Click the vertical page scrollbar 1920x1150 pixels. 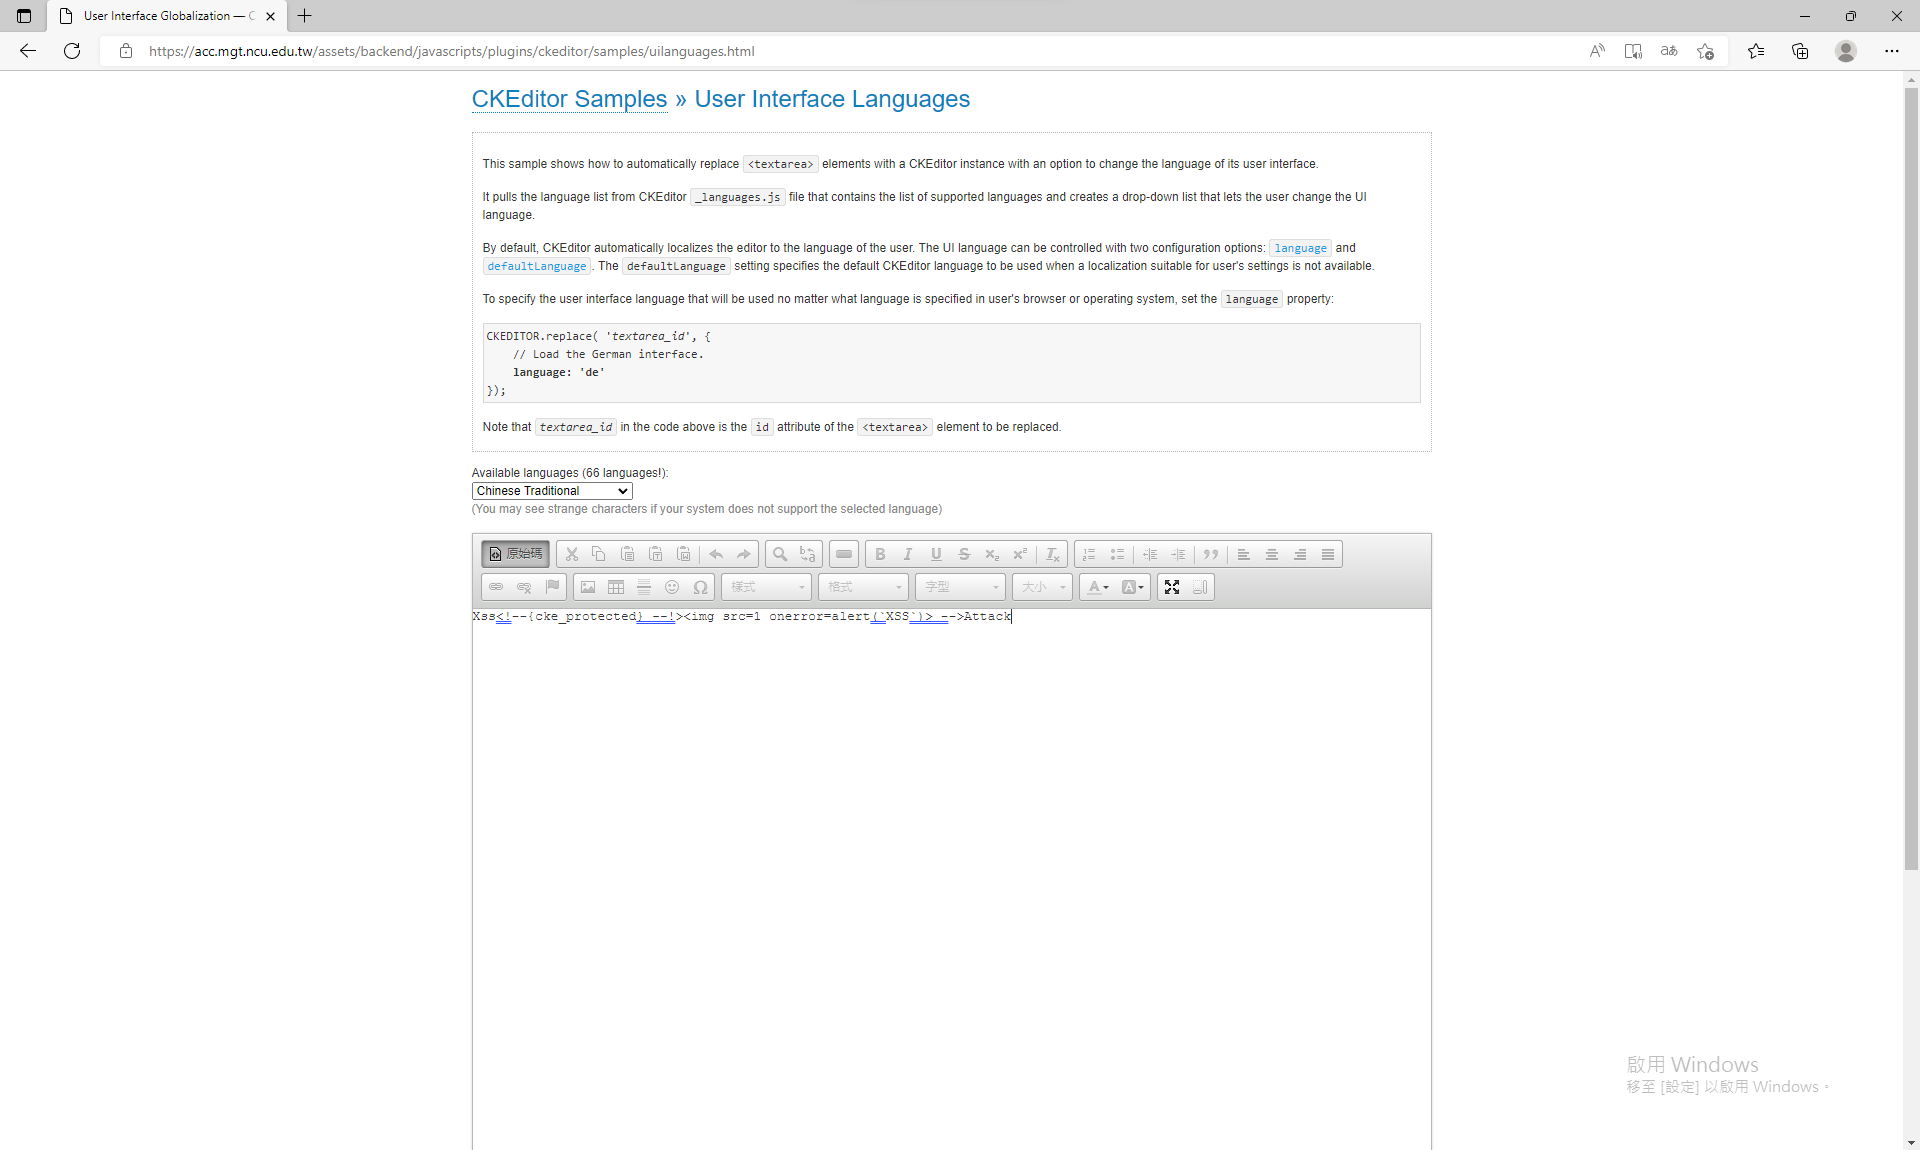coord(1911,480)
